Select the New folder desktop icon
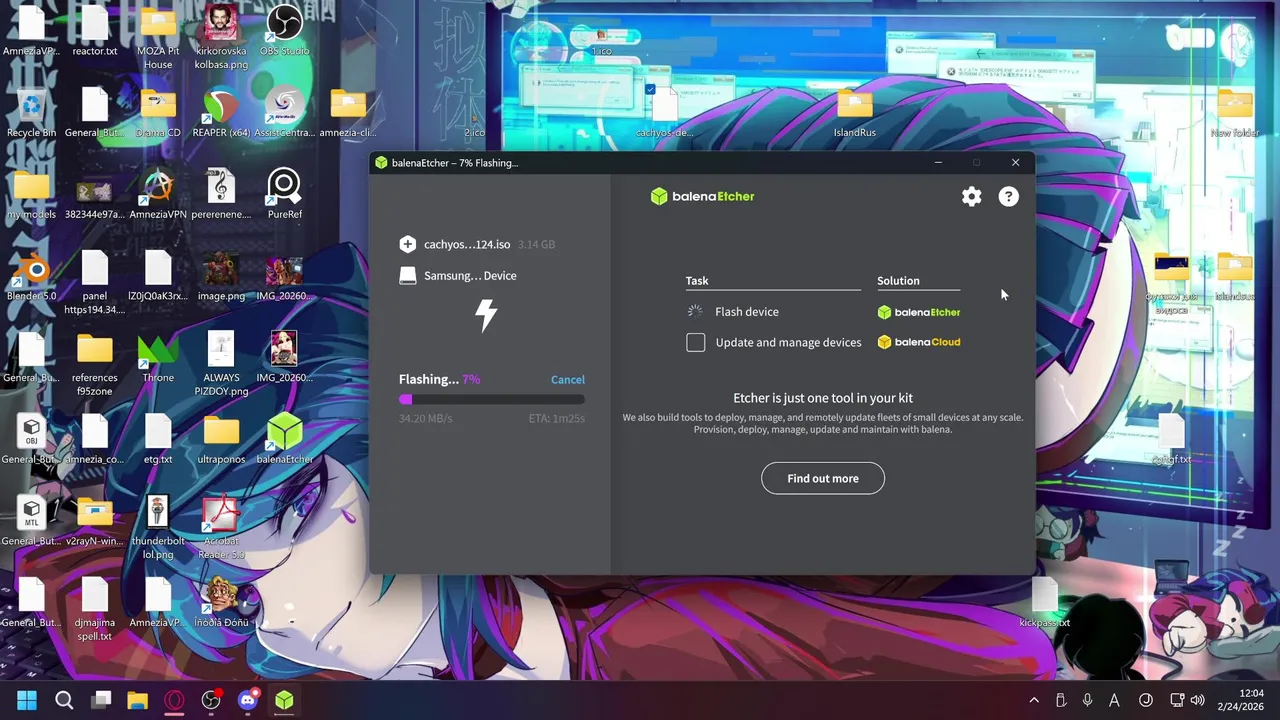Image resolution: width=1280 pixels, height=720 pixels. [x=1235, y=113]
